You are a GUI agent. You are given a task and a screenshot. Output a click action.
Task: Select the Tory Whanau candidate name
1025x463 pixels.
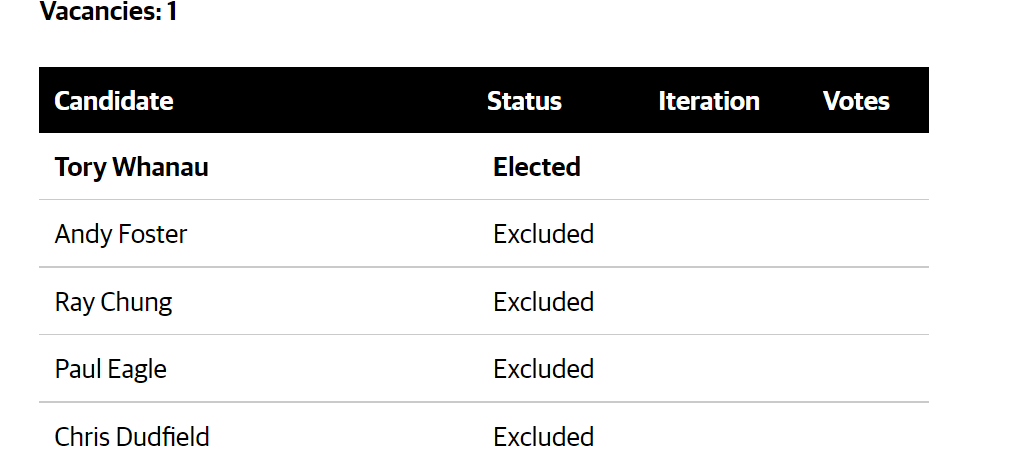tap(131, 167)
